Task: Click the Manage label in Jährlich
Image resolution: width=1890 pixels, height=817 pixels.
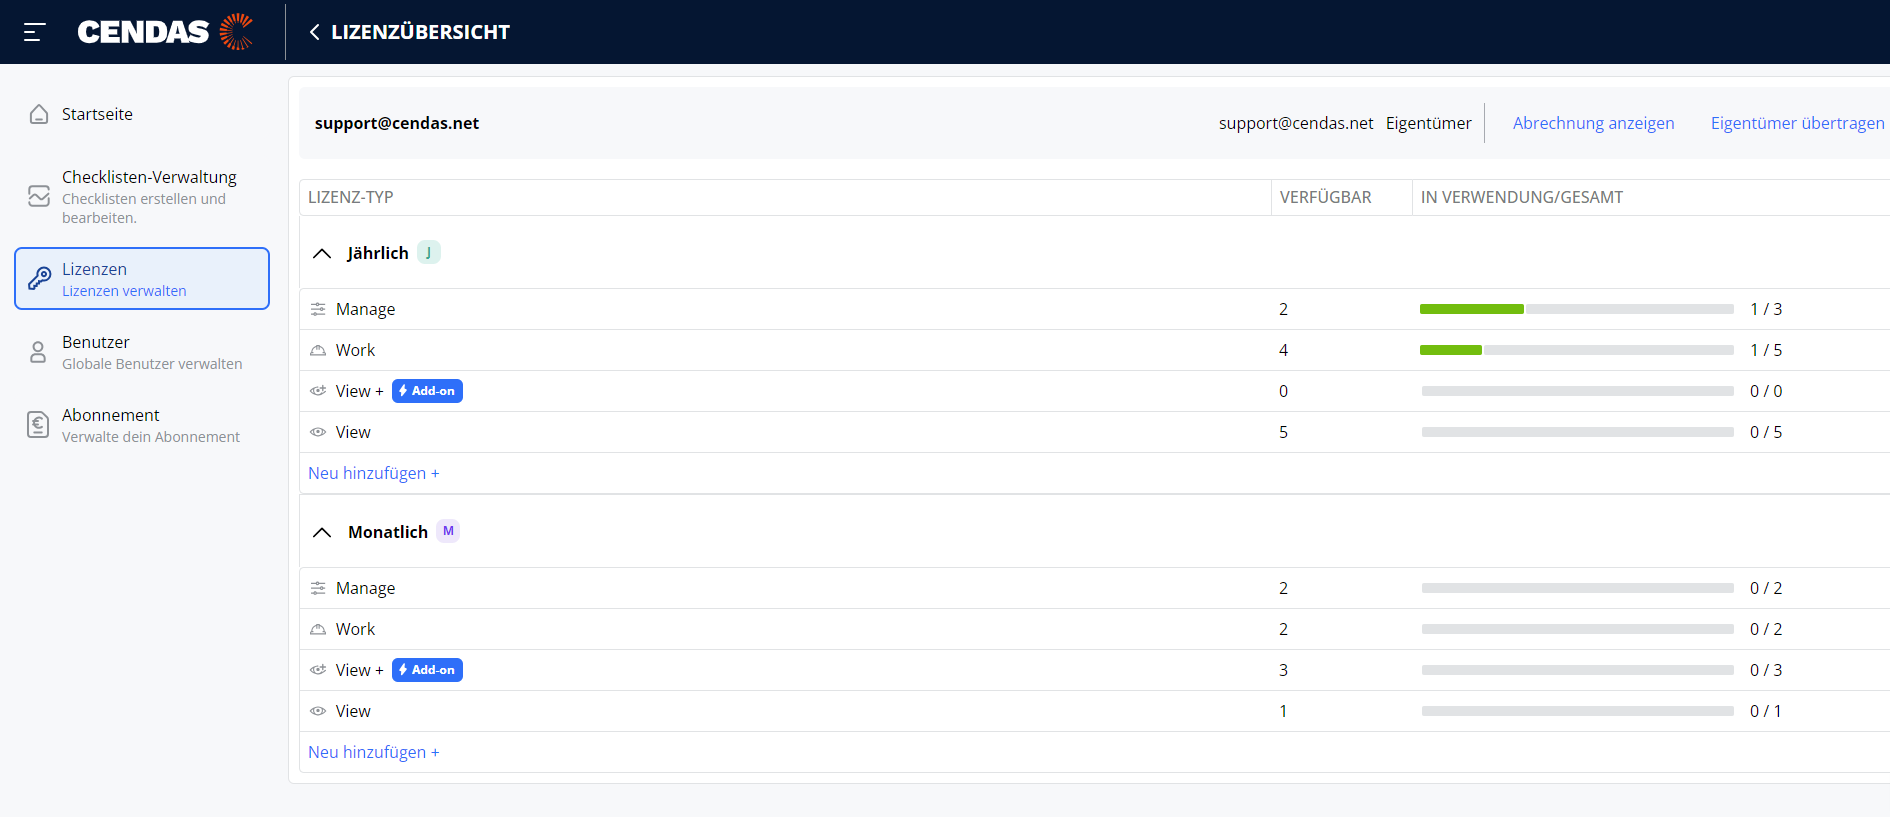Action: pyautogui.click(x=365, y=309)
